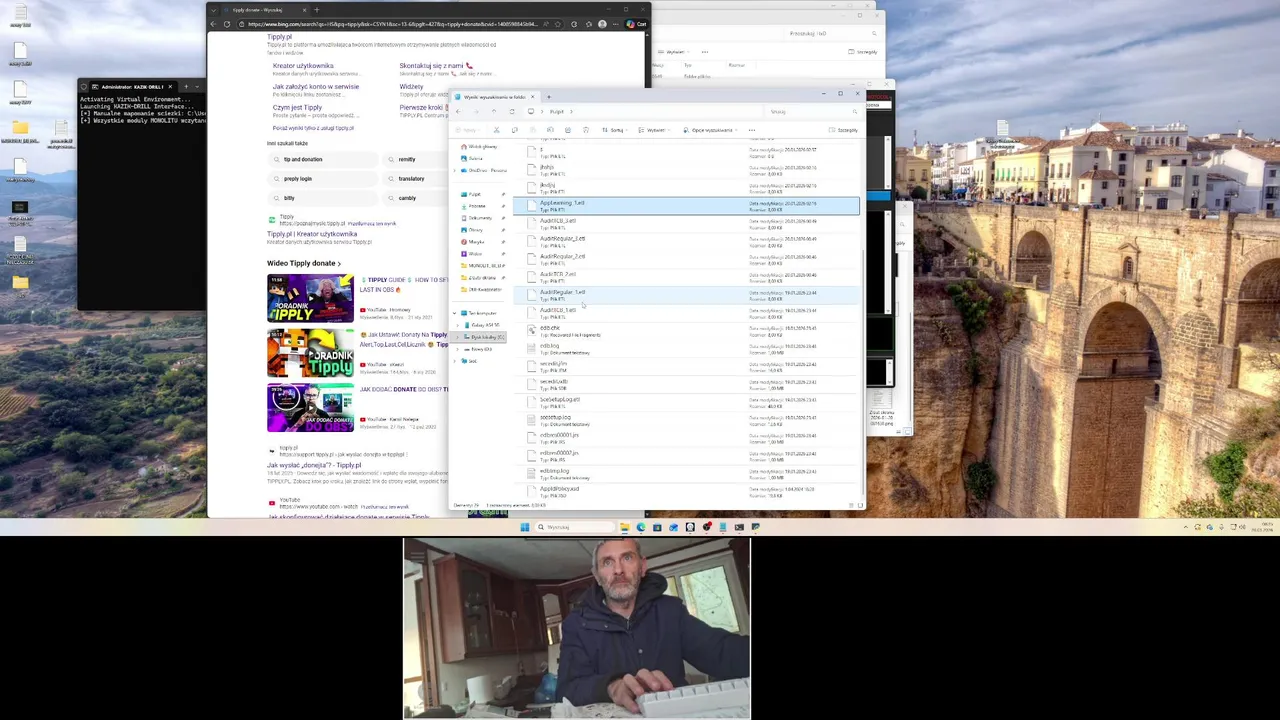
Task: Open File Explorer from taskbar
Action: coord(624,527)
